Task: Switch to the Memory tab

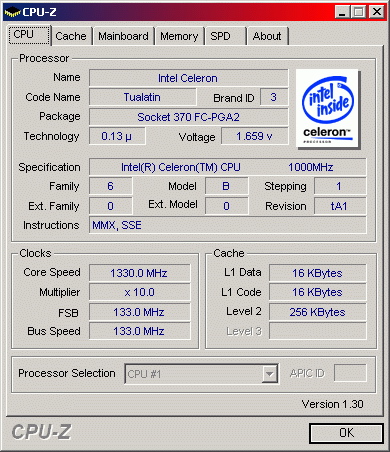Action: click(x=179, y=36)
